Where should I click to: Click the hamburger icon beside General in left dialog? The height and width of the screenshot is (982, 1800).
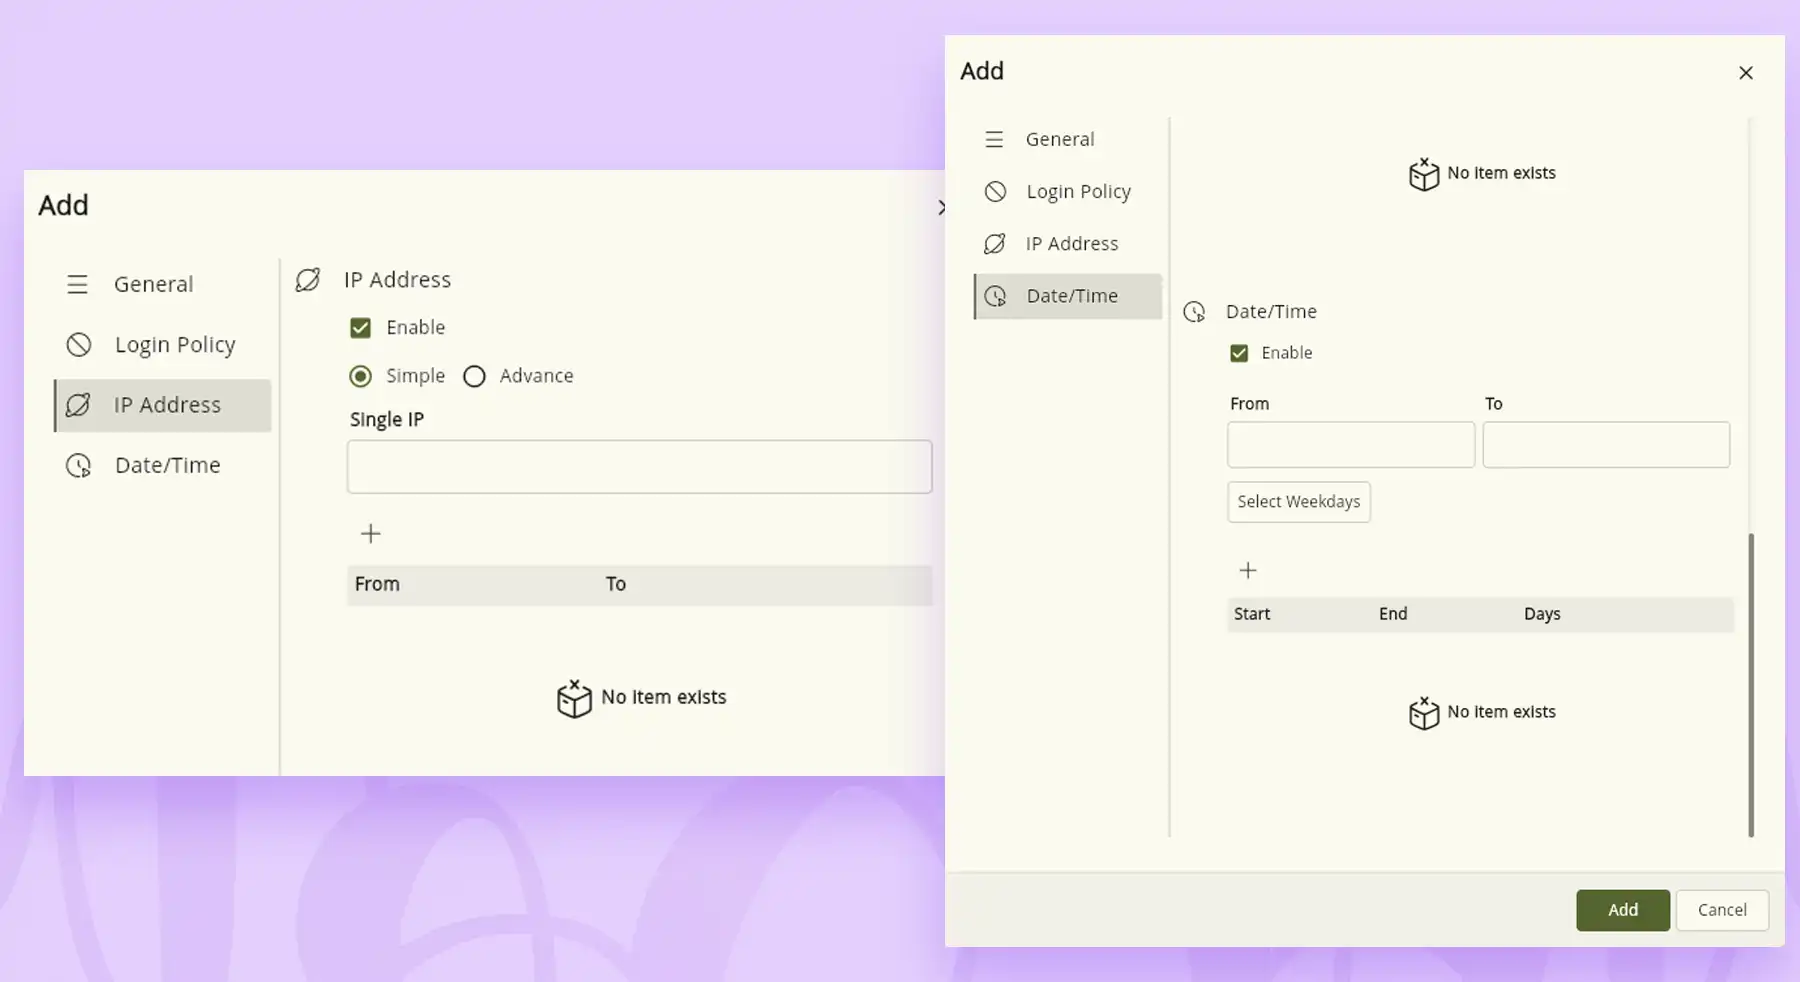[77, 285]
